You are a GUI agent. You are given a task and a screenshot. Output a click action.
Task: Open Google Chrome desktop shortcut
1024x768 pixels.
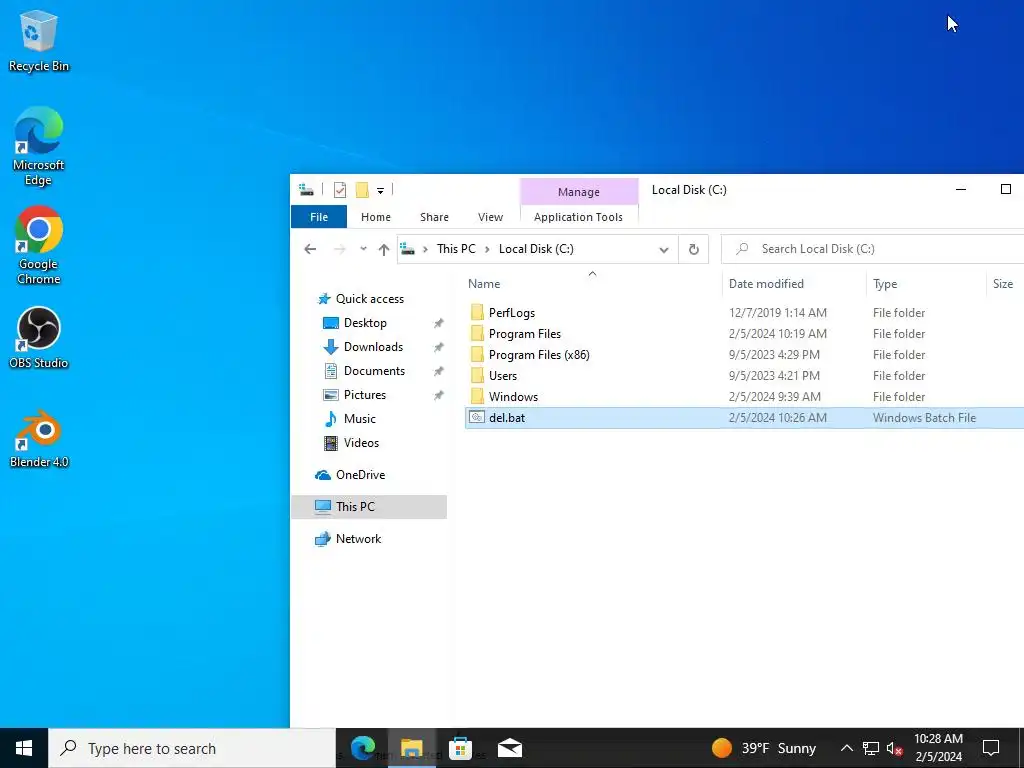point(39,245)
